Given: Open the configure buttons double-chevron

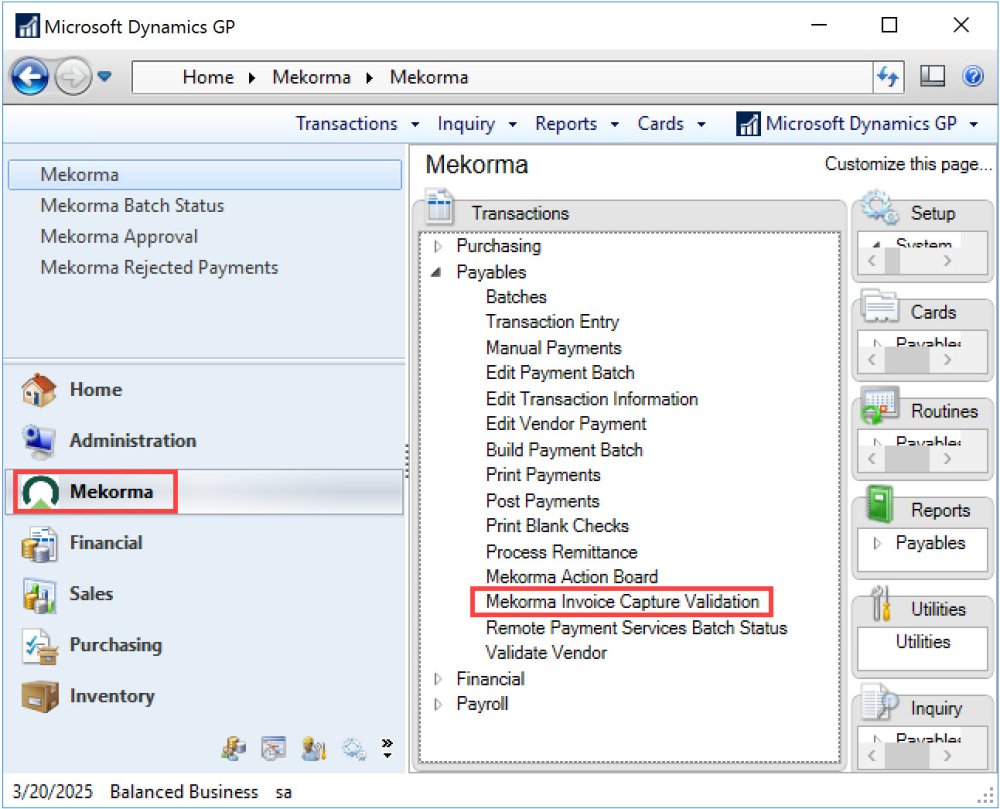Looking at the screenshot, I should [387, 748].
